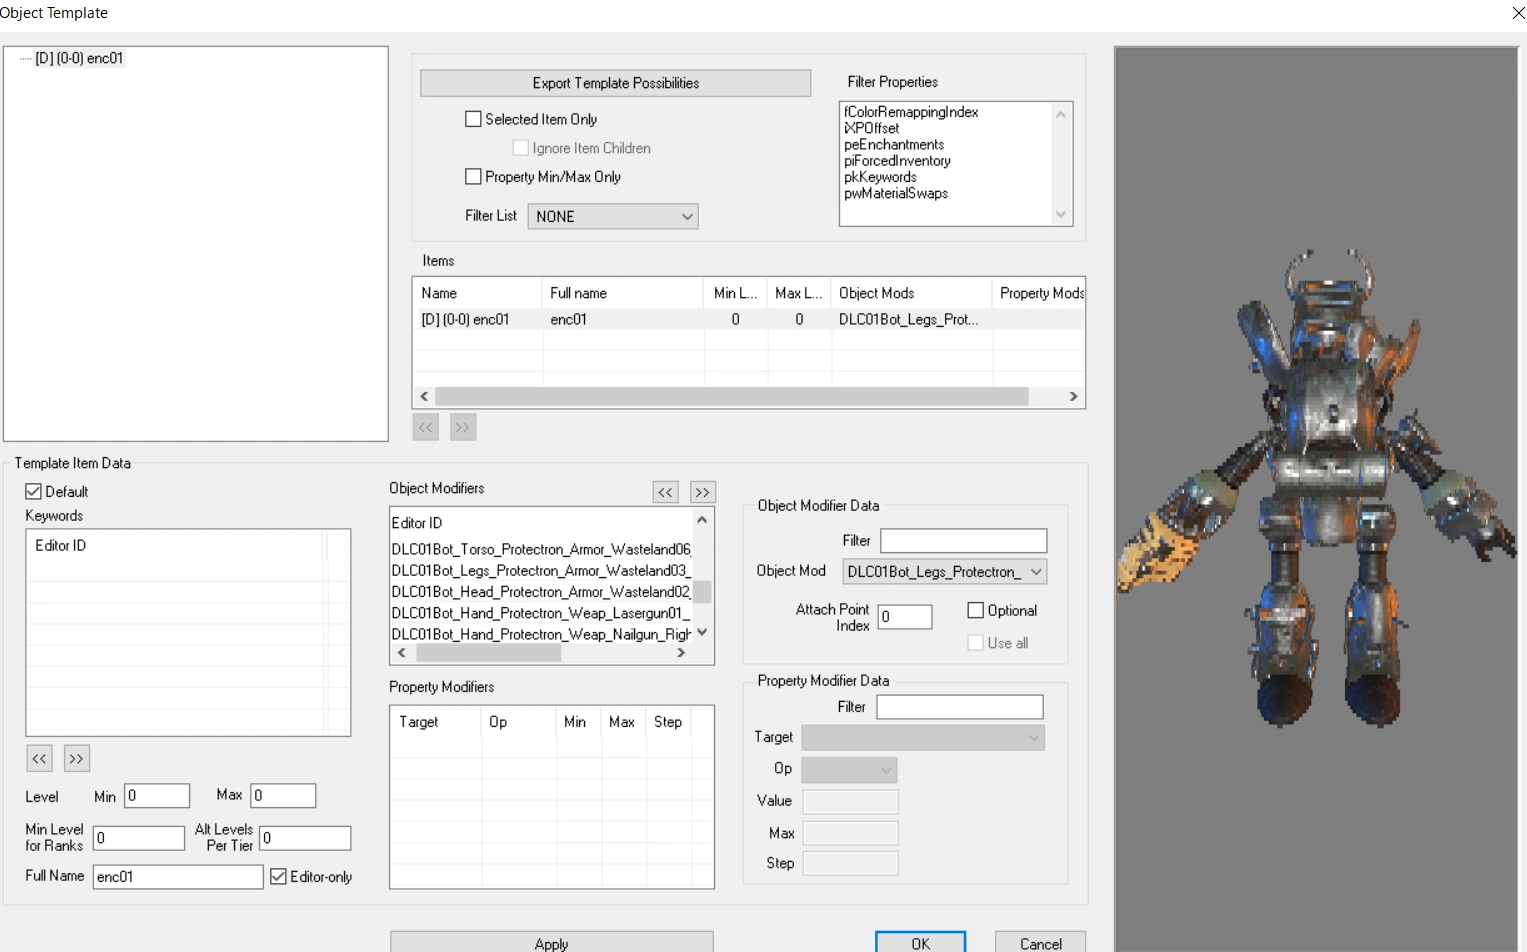This screenshot has width=1527, height=952.
Task: Click the right arrow of the Items scrollbar
Action: [1073, 396]
